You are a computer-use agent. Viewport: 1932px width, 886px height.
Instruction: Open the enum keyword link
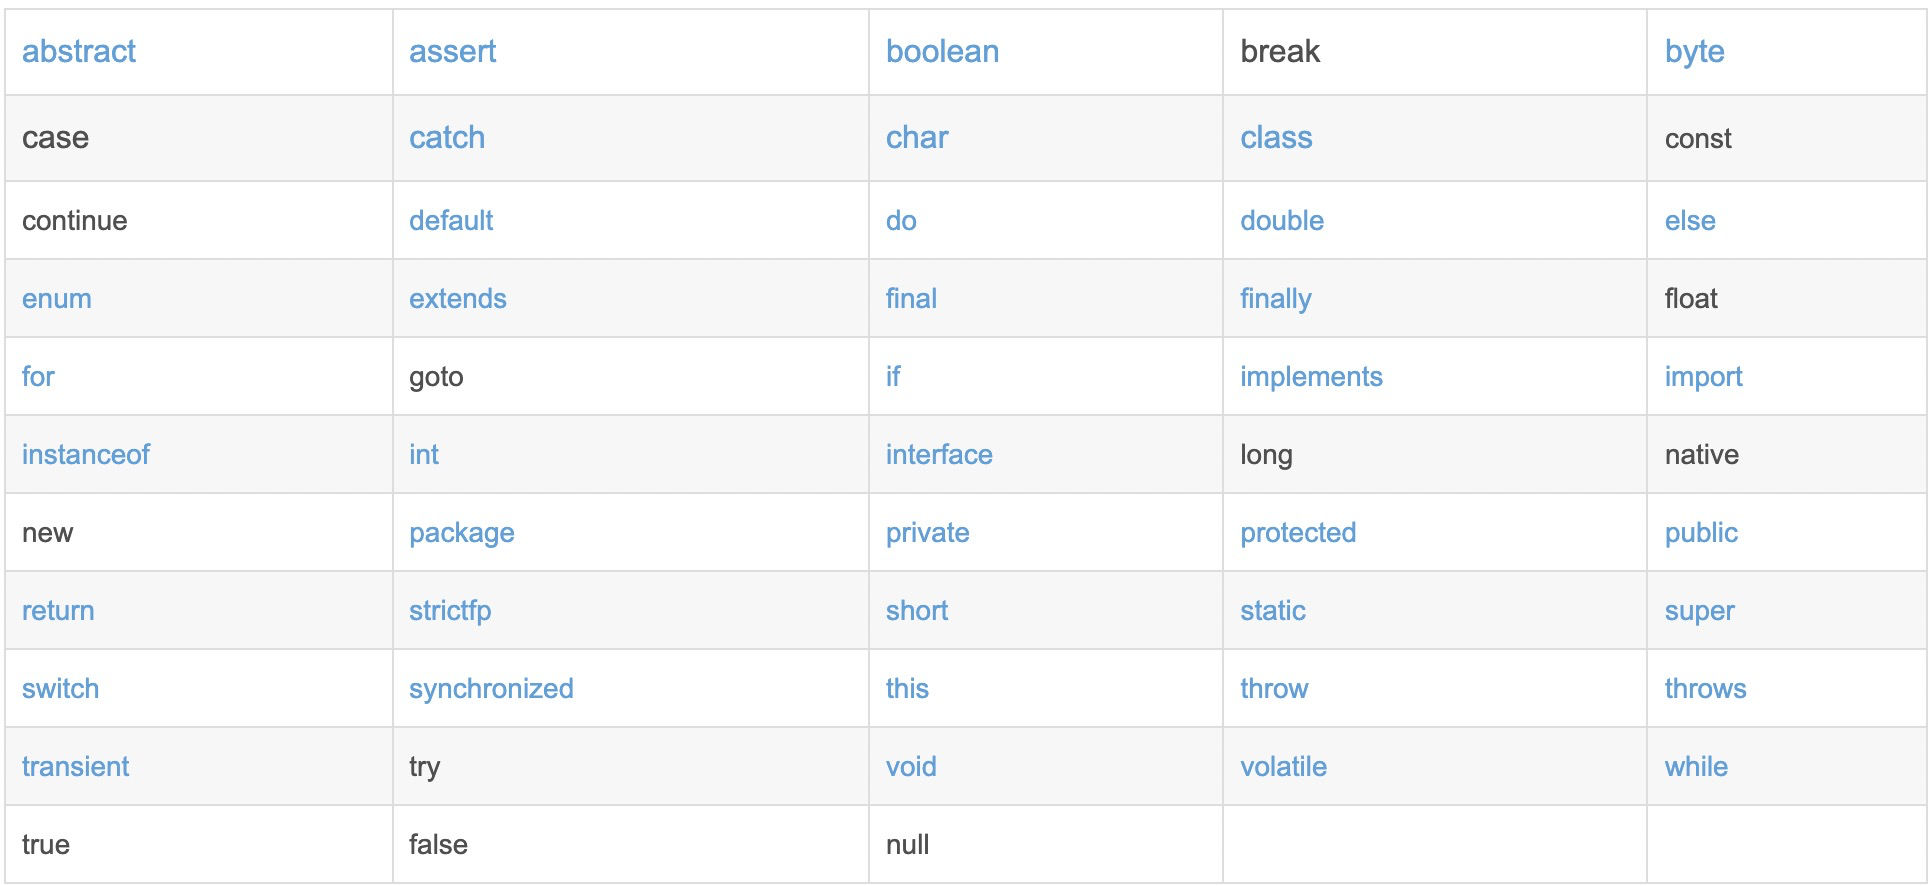[x=57, y=299]
